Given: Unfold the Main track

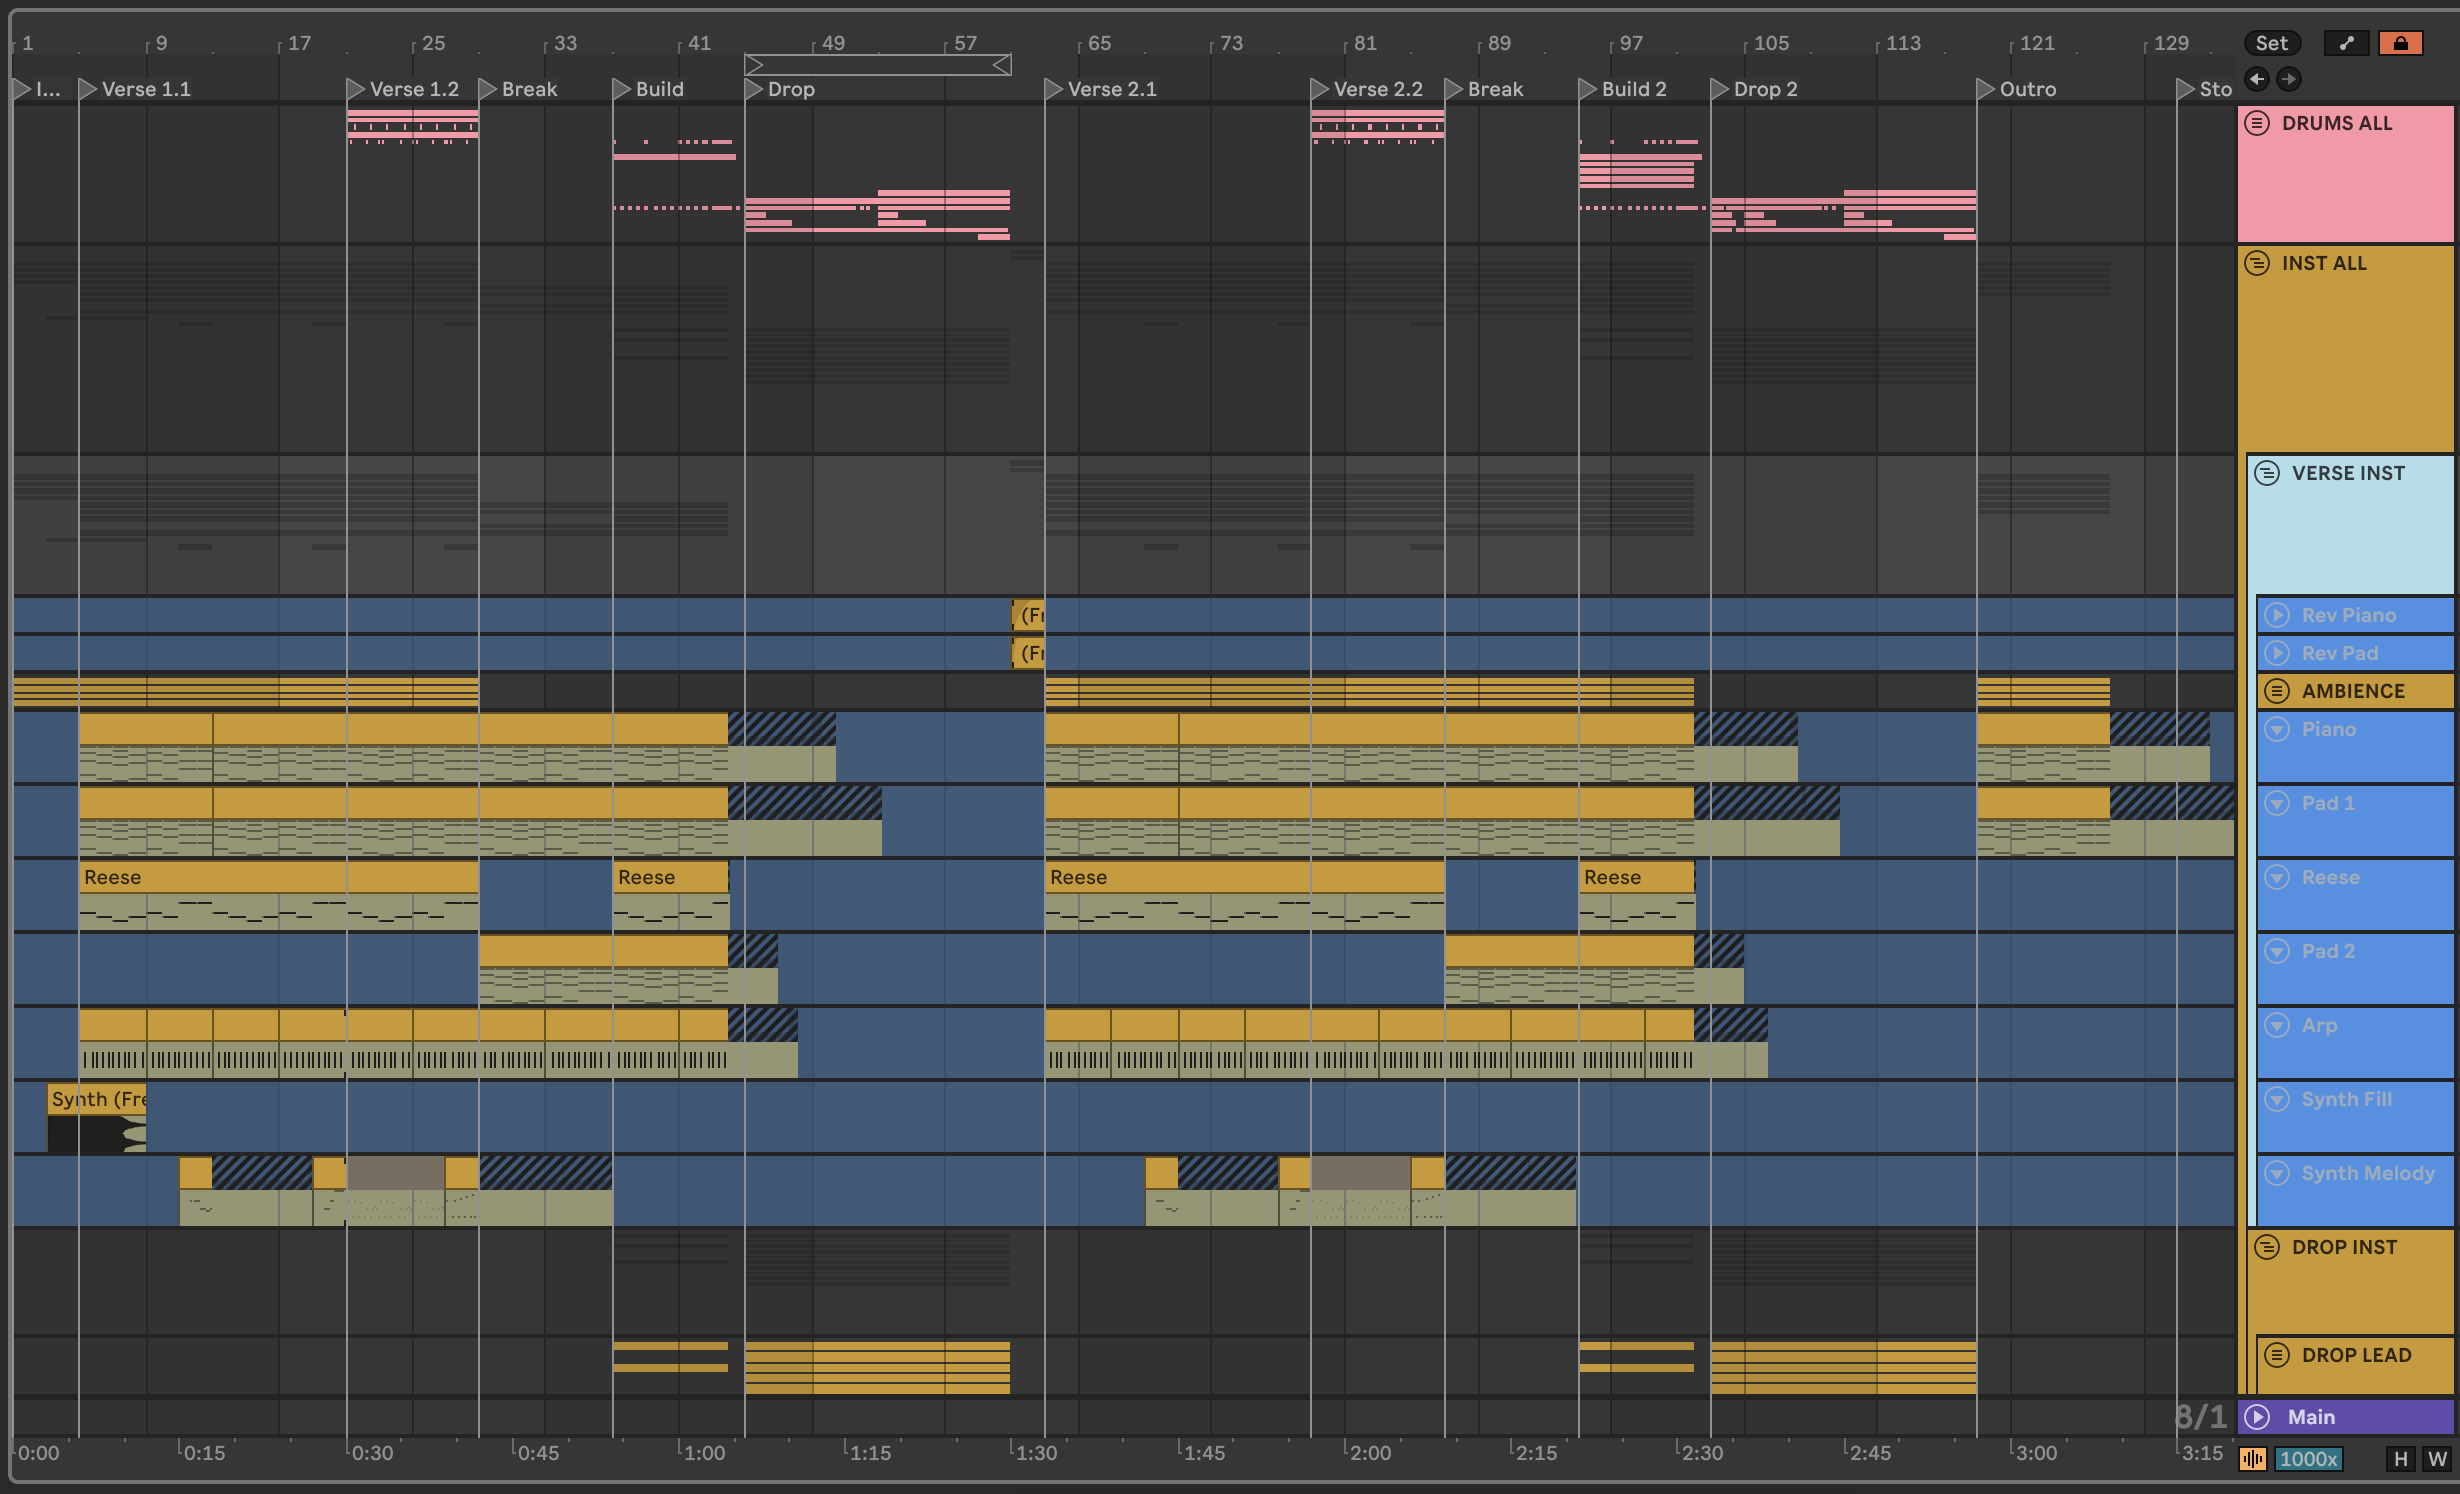Looking at the screenshot, I should [2258, 1417].
